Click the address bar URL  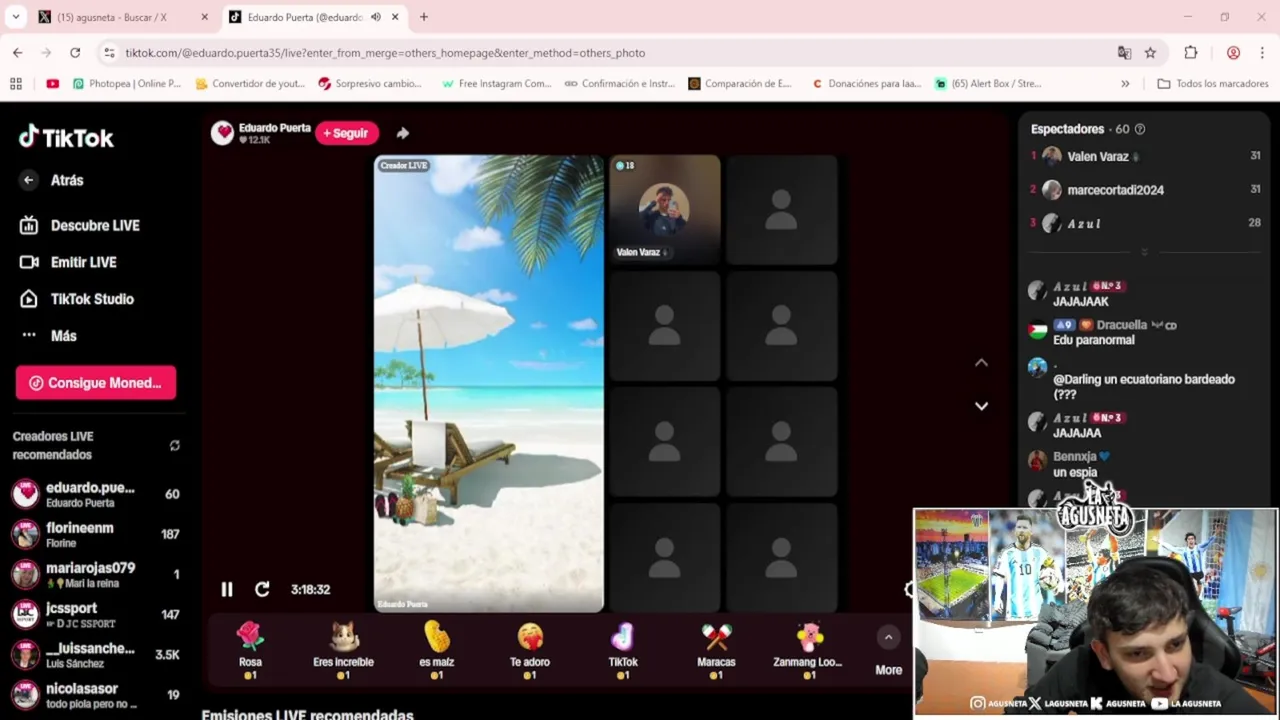pos(385,53)
